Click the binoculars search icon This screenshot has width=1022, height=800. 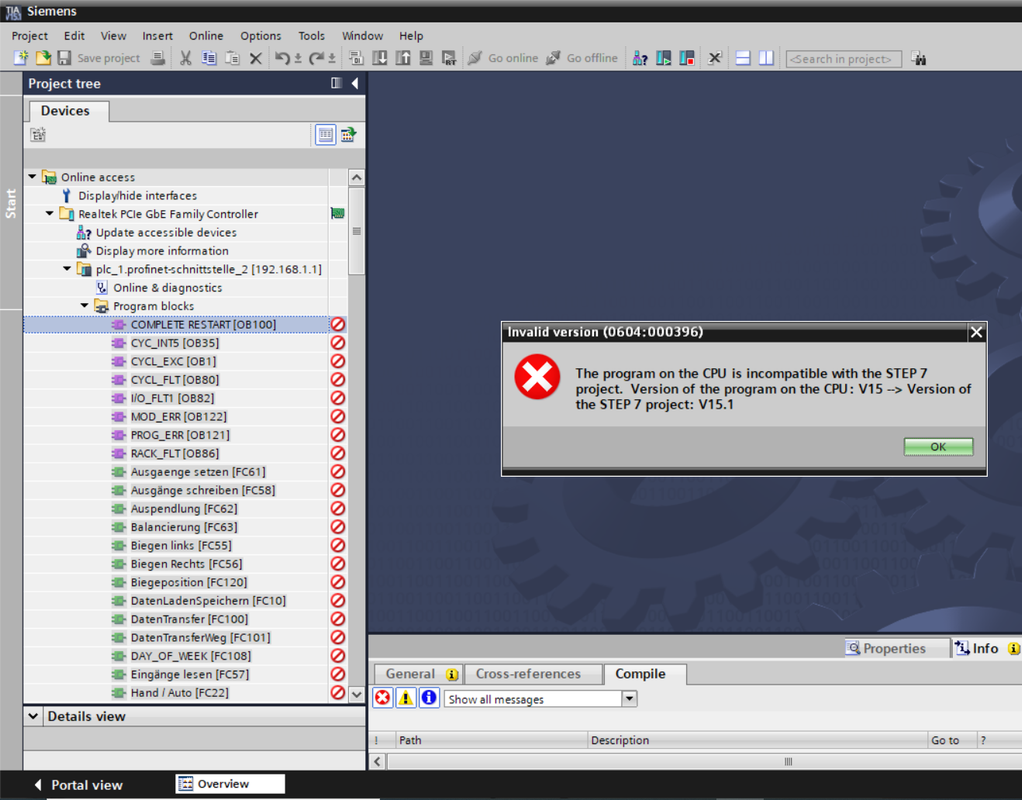[918, 59]
